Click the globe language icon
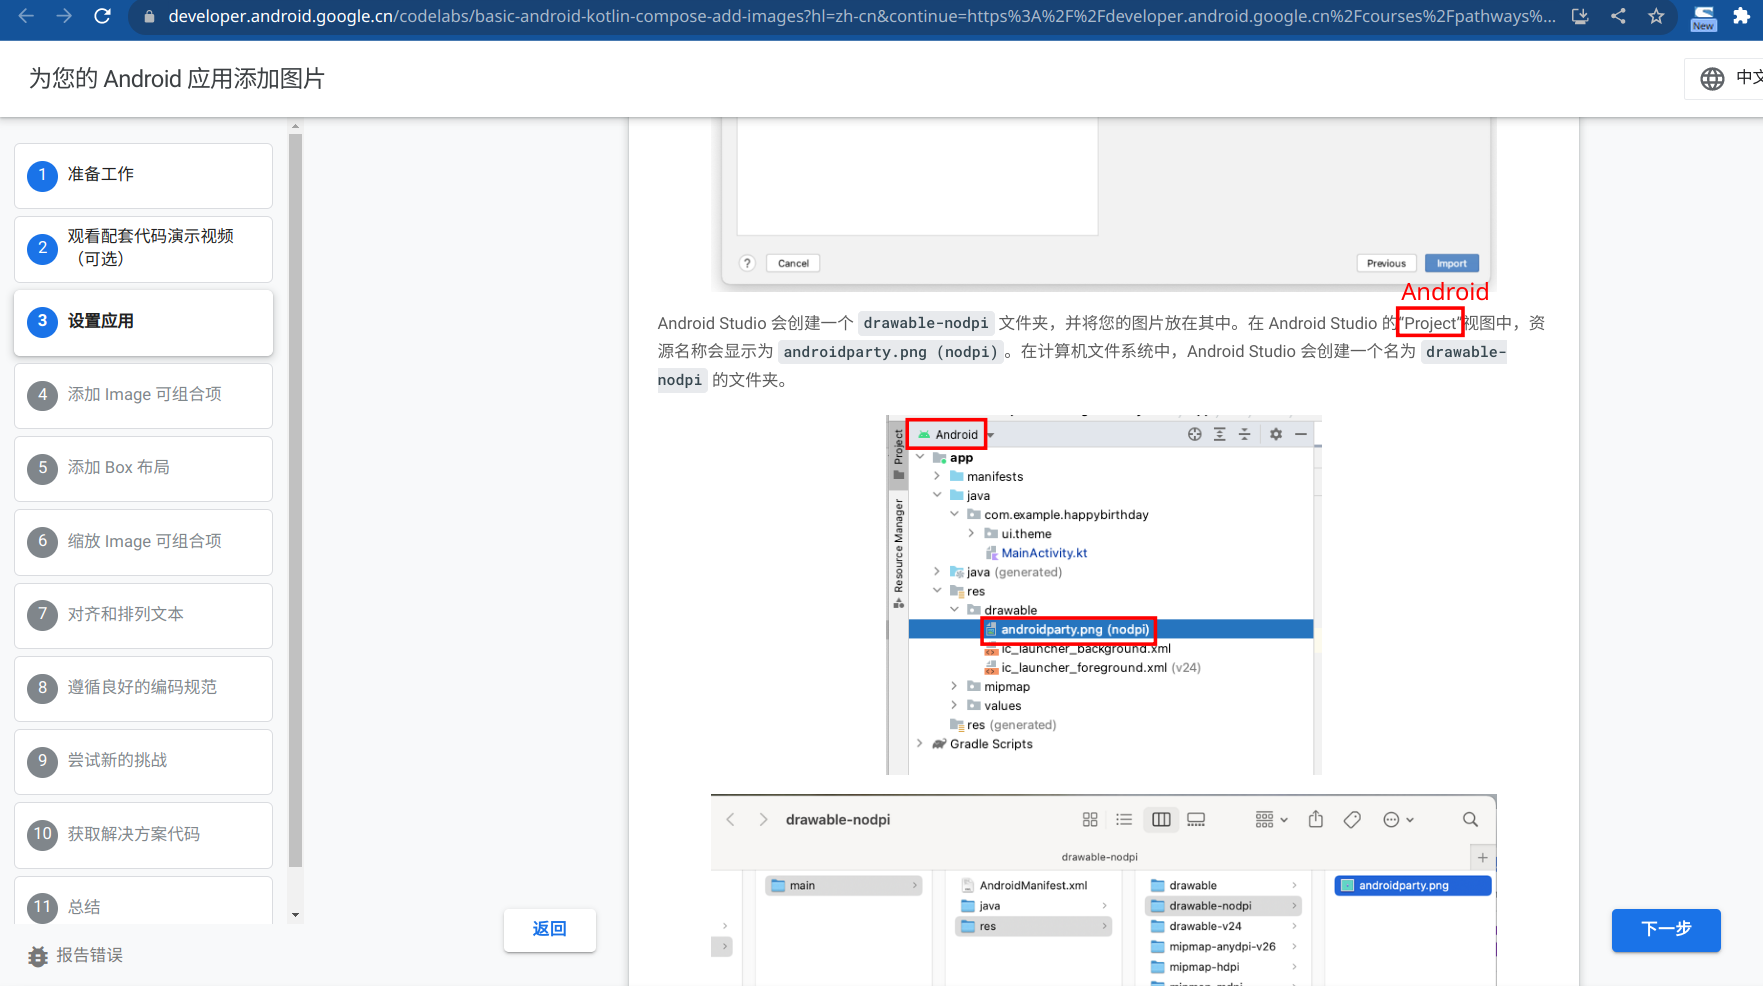The image size is (1763, 986). pyautogui.click(x=1712, y=78)
